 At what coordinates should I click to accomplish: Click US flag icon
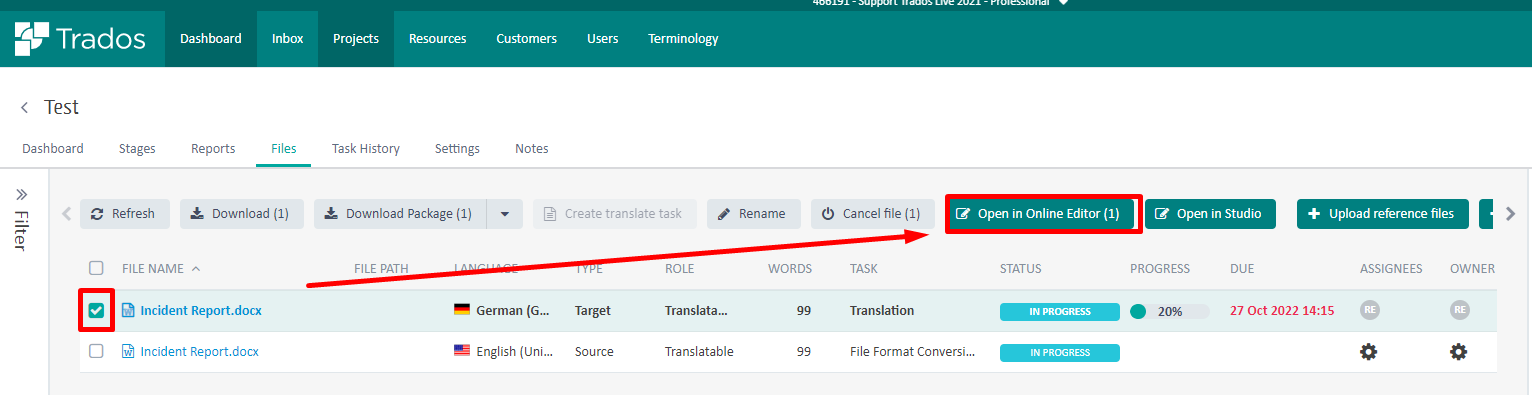click(462, 351)
